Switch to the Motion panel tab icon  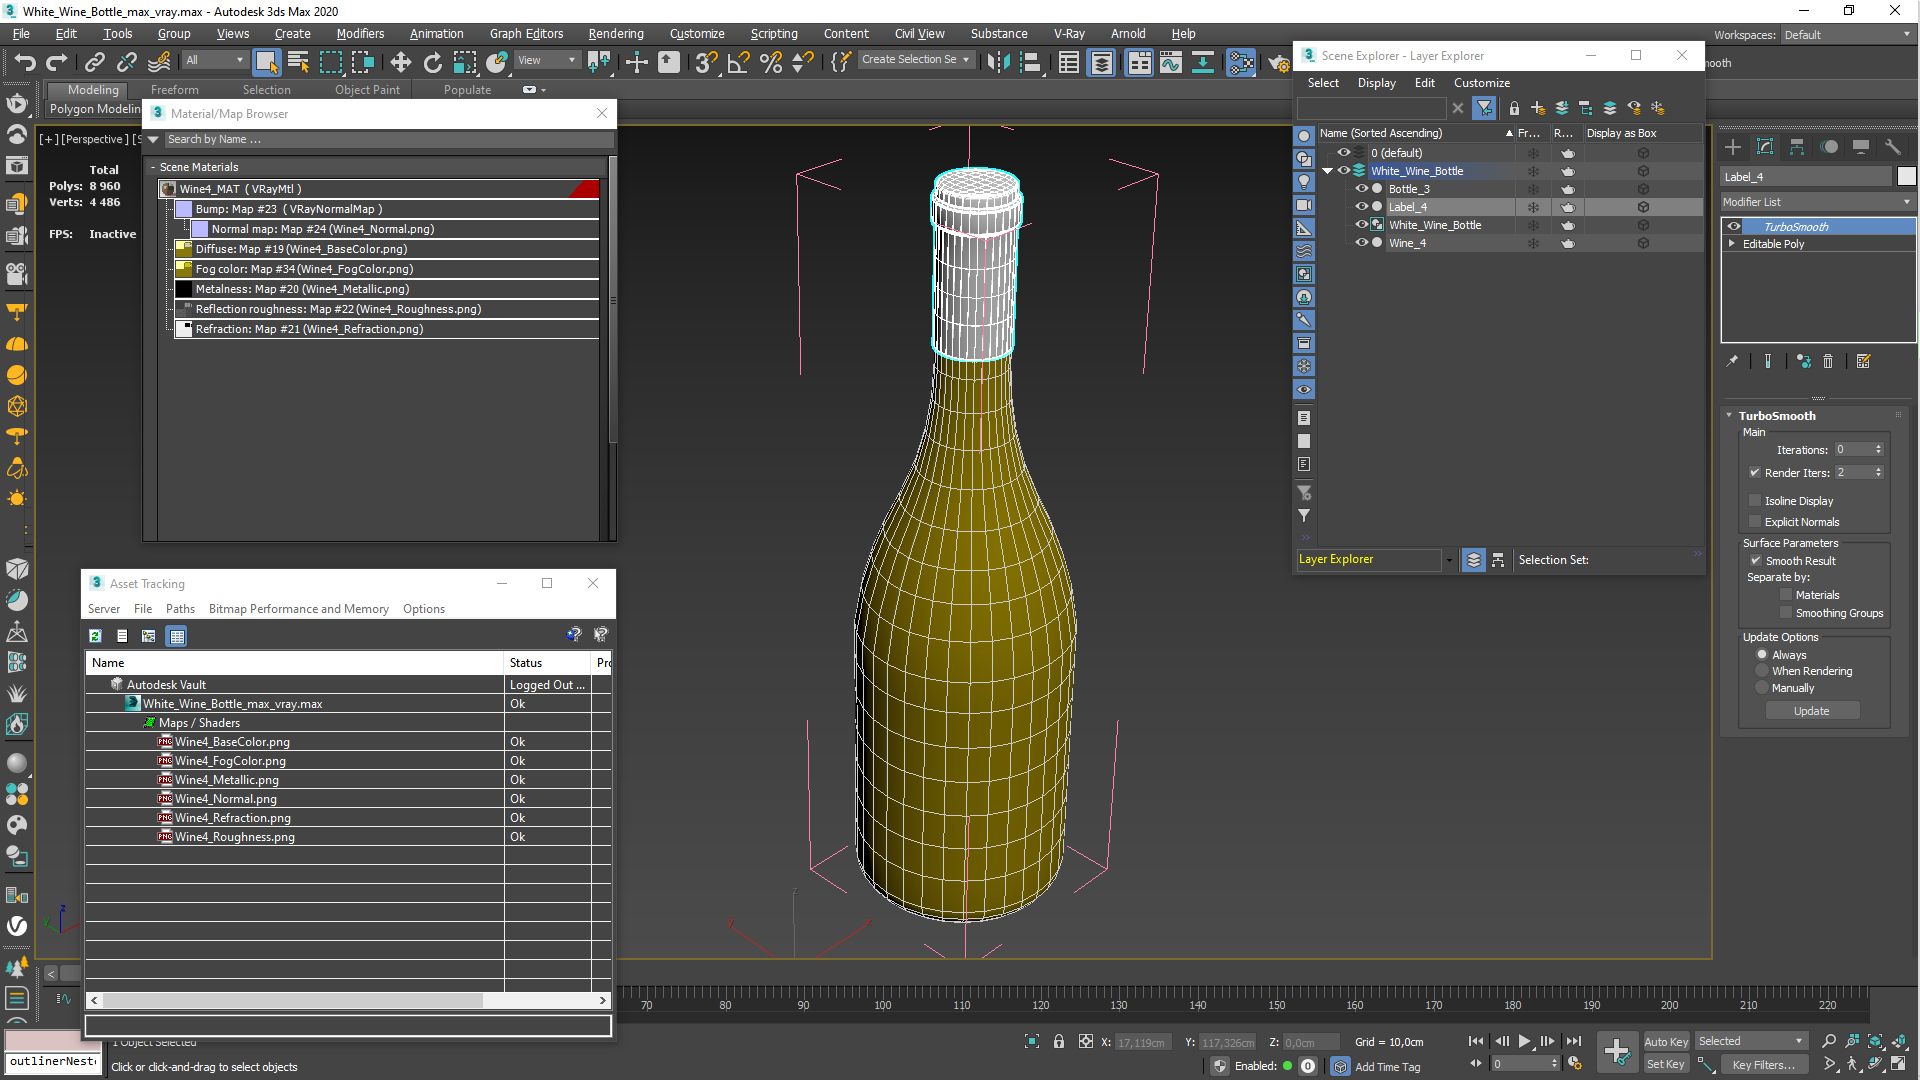pyautogui.click(x=1829, y=147)
